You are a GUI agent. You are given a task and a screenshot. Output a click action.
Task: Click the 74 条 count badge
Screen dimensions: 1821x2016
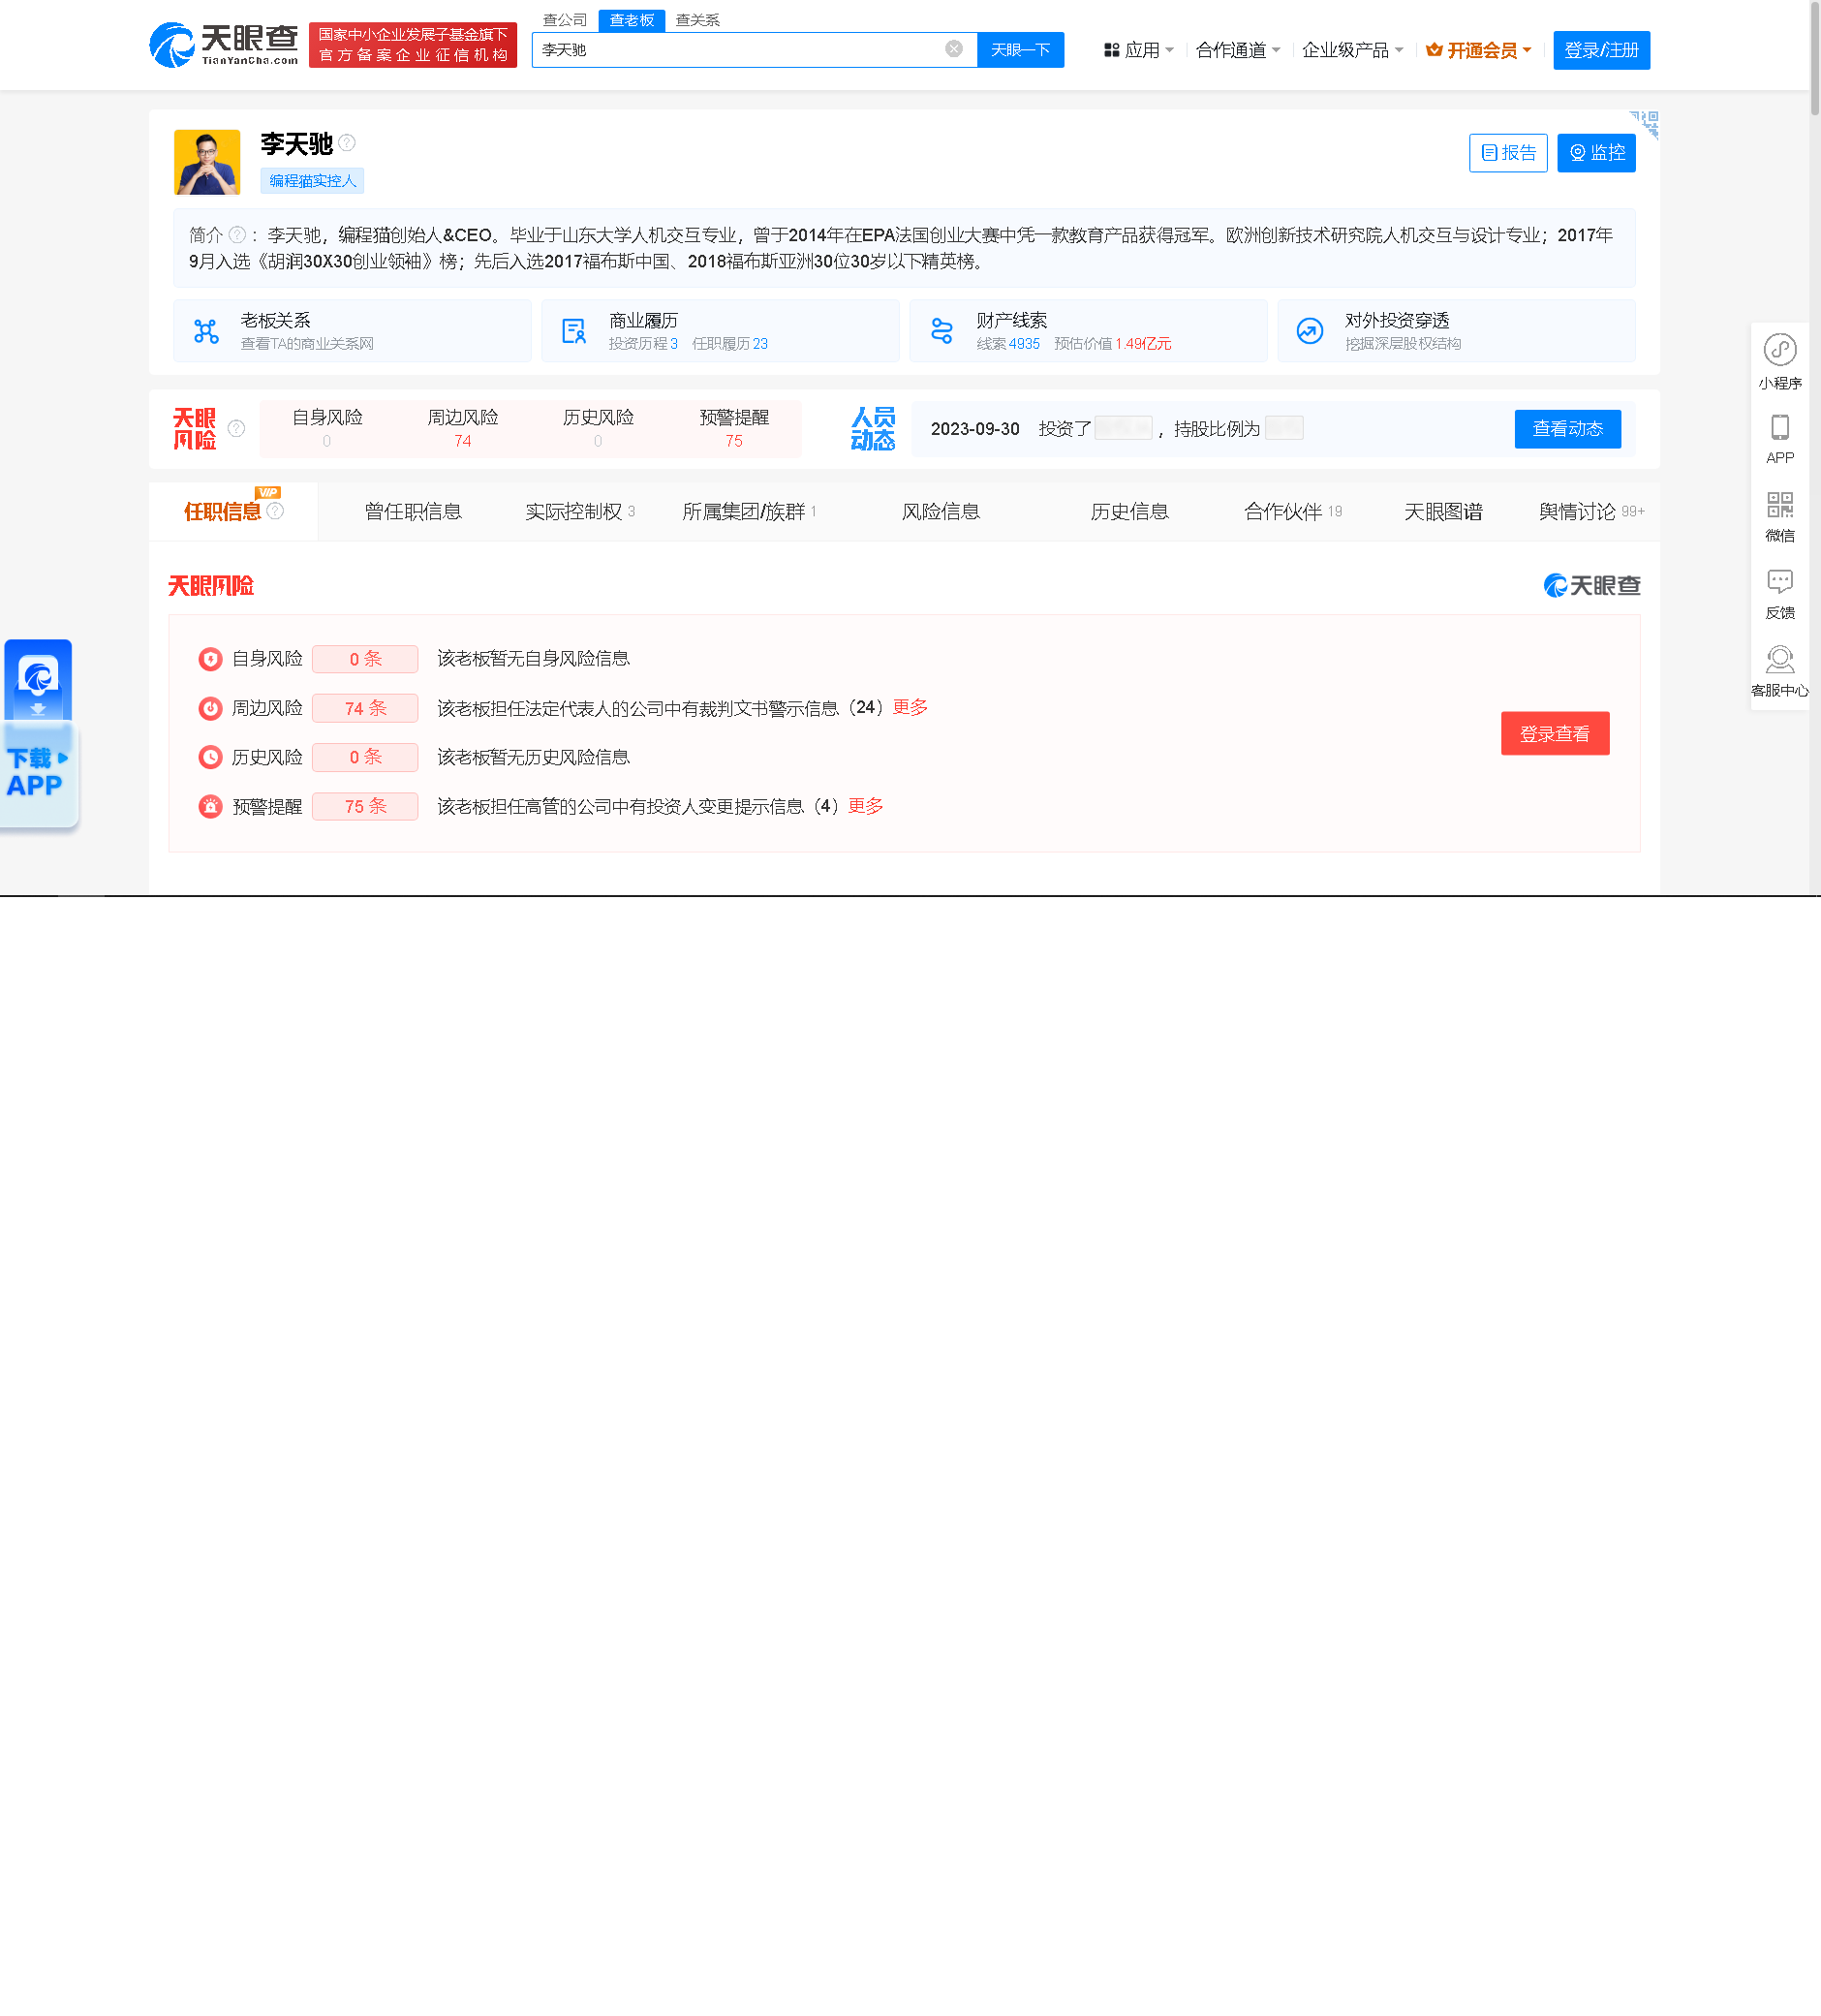[x=365, y=709]
